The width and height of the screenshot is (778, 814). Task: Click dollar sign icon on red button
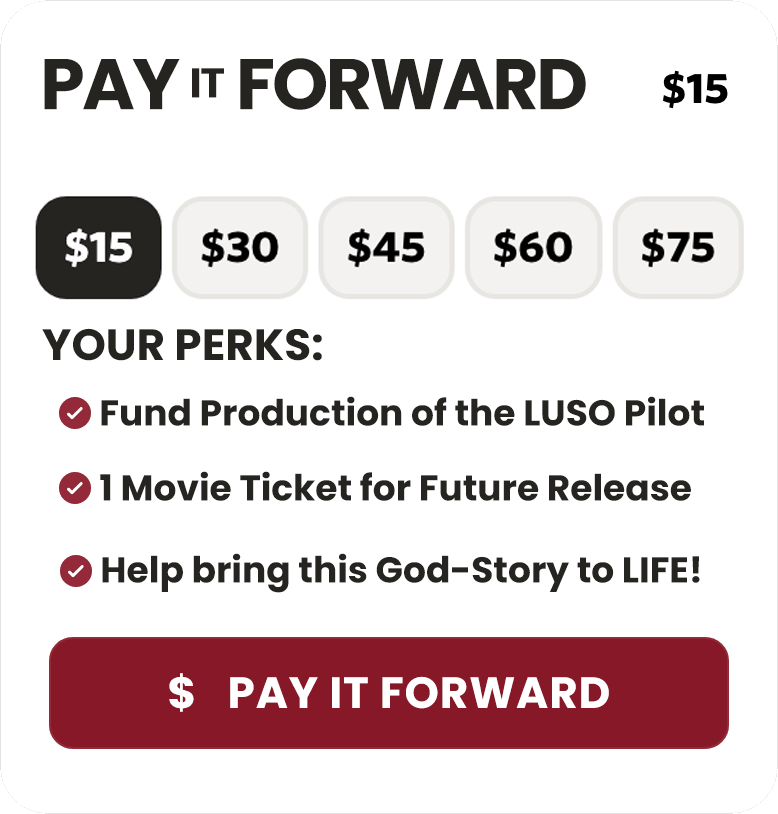click(x=181, y=692)
